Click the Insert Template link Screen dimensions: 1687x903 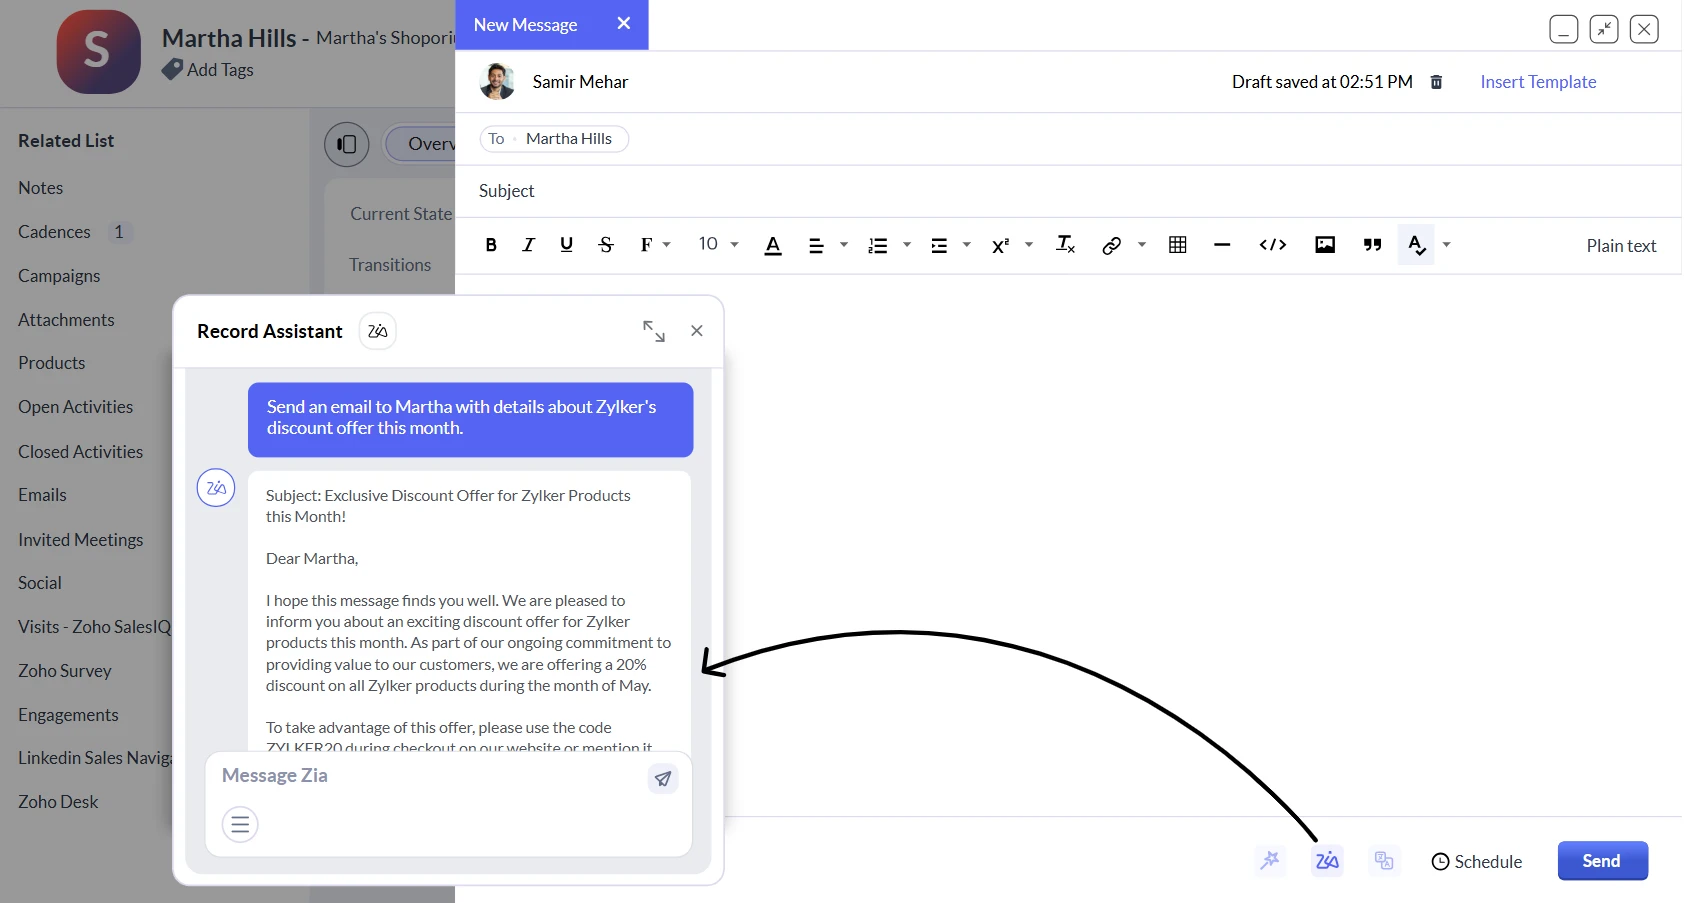coord(1538,82)
